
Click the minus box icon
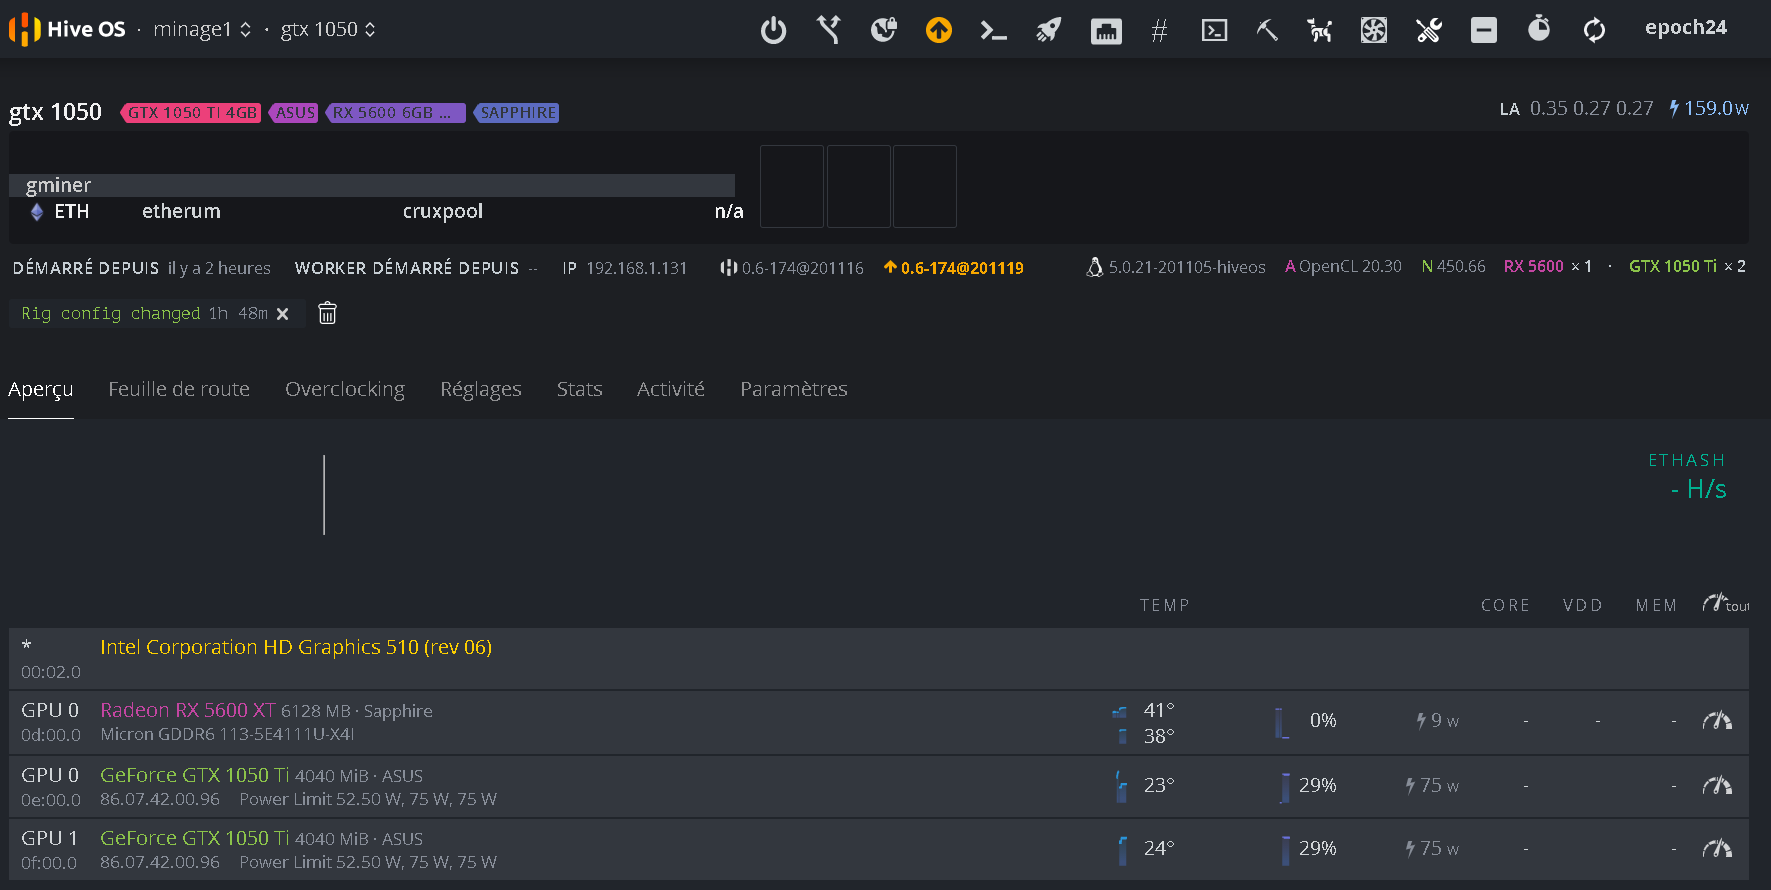1484,30
